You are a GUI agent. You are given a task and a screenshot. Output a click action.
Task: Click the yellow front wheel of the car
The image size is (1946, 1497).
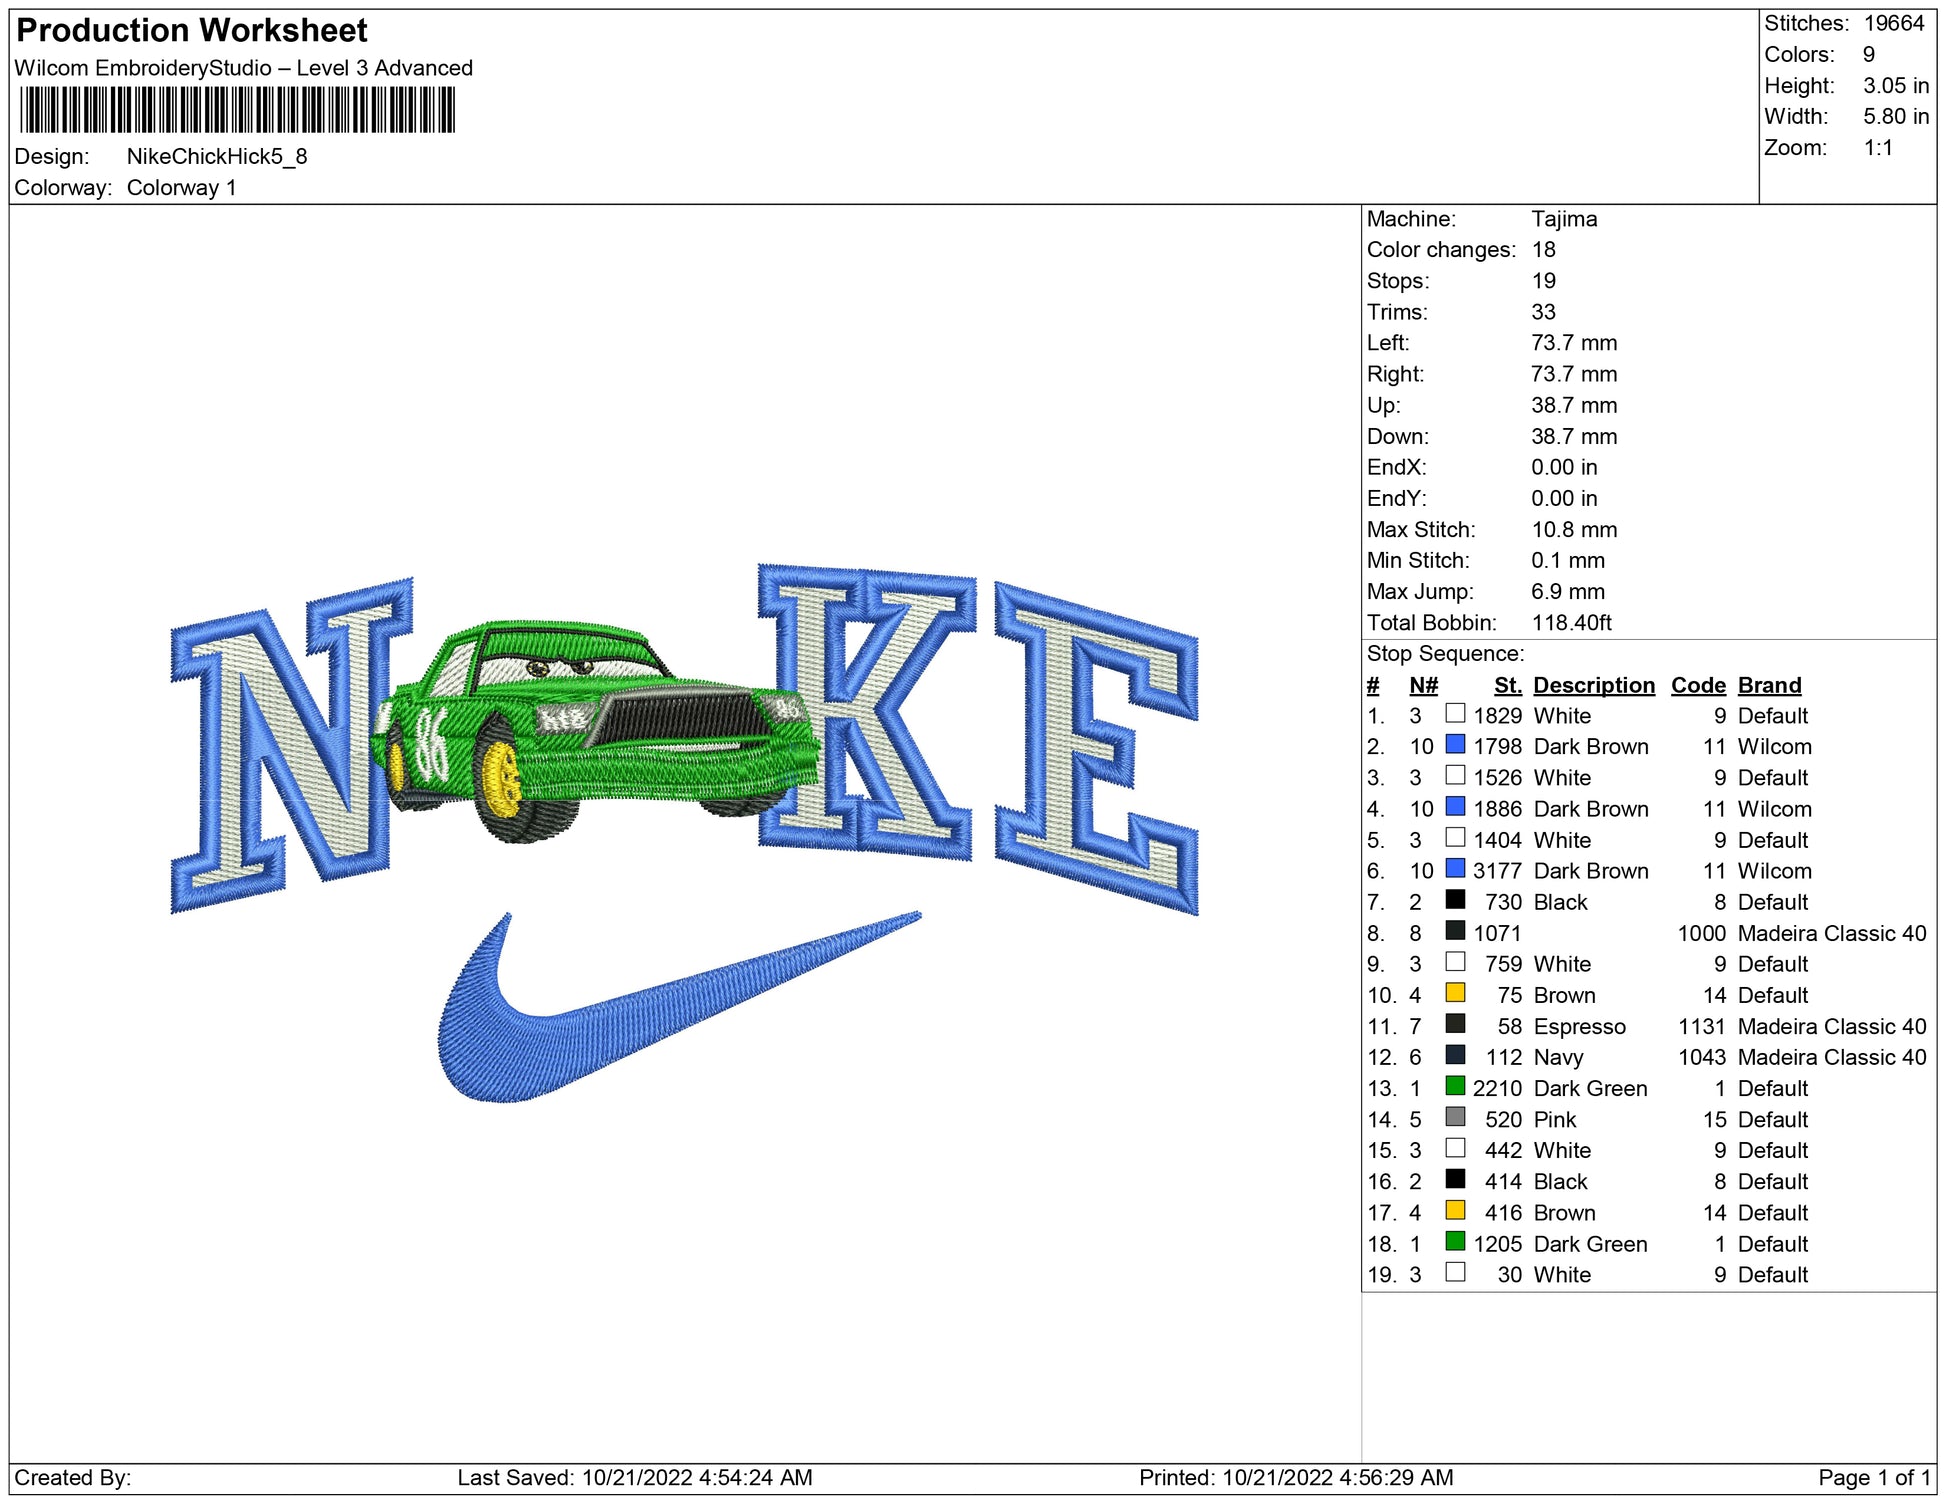500,780
